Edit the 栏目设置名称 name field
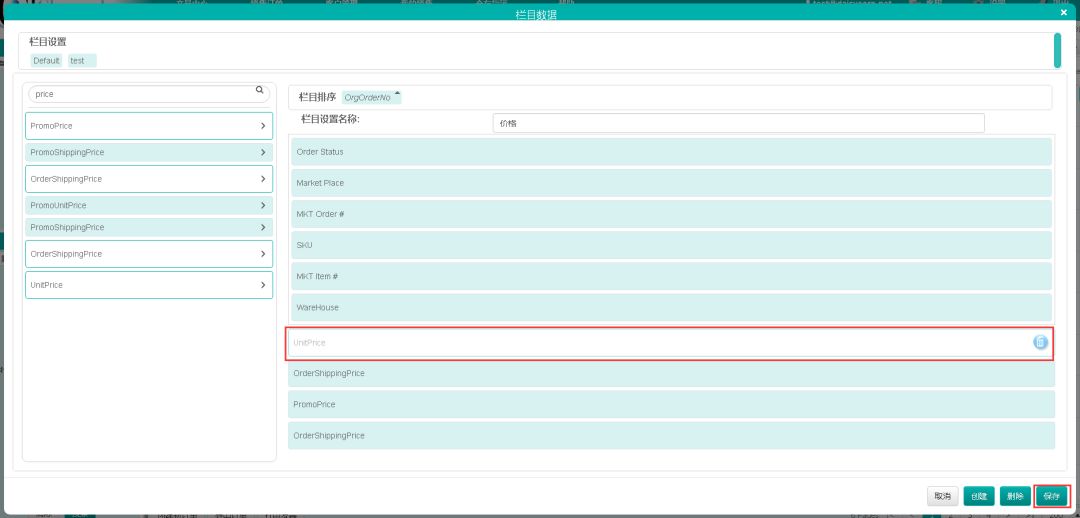Image resolution: width=1080 pixels, height=518 pixels. tap(738, 123)
